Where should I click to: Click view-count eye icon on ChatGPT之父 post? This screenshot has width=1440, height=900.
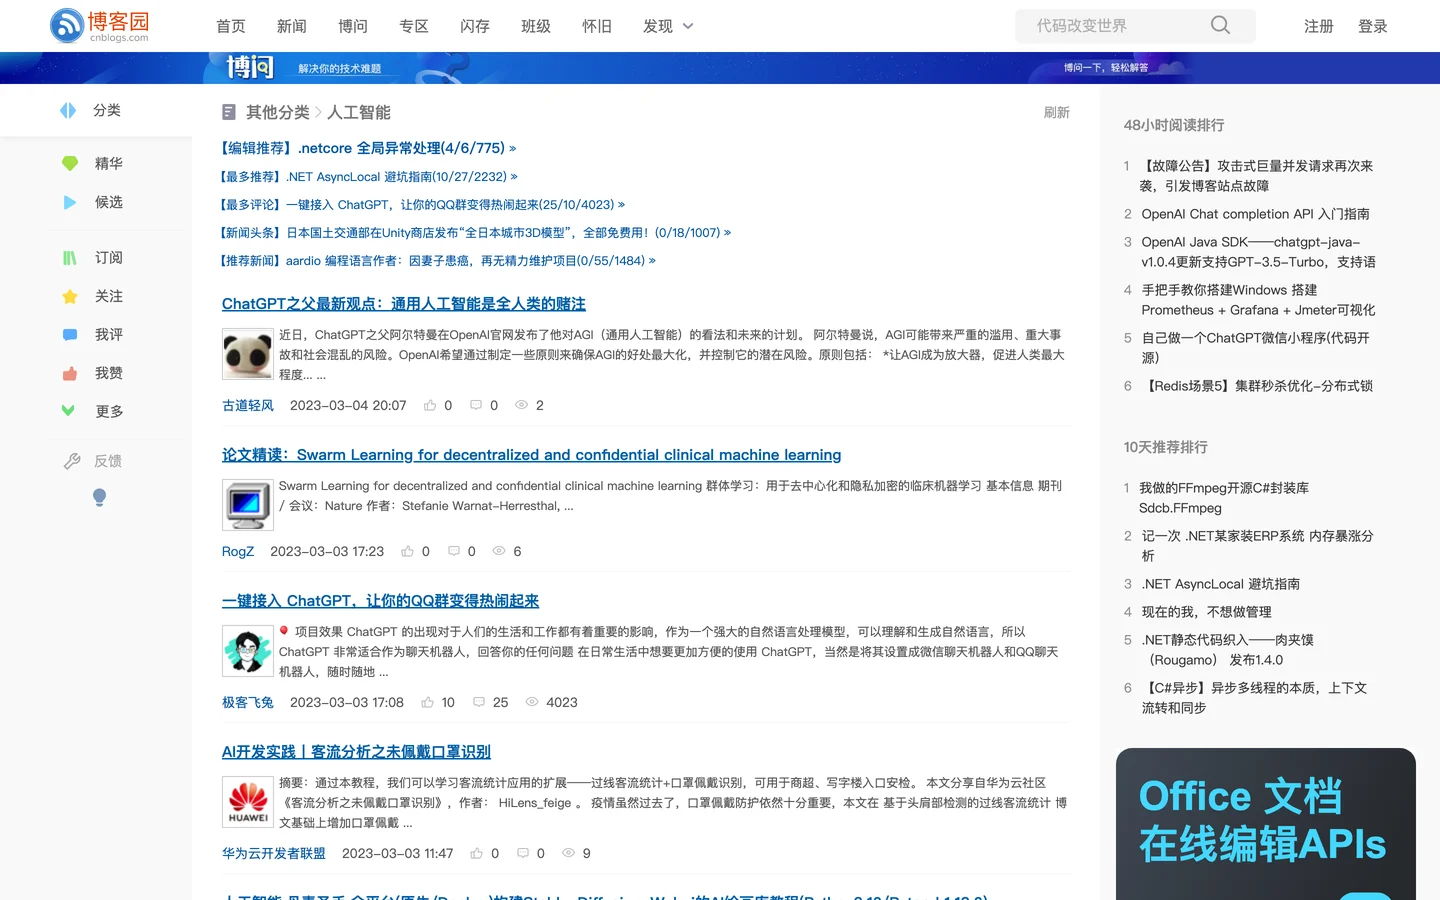click(521, 405)
